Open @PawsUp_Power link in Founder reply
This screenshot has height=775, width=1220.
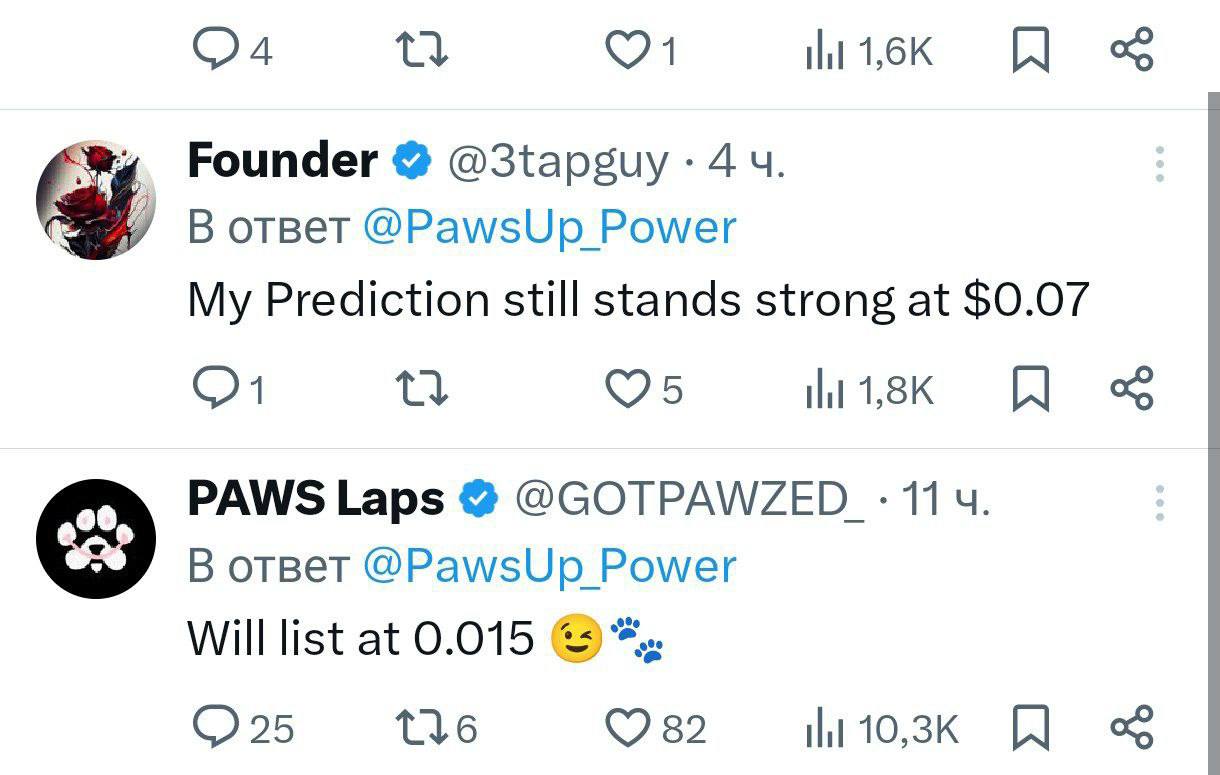point(549,228)
